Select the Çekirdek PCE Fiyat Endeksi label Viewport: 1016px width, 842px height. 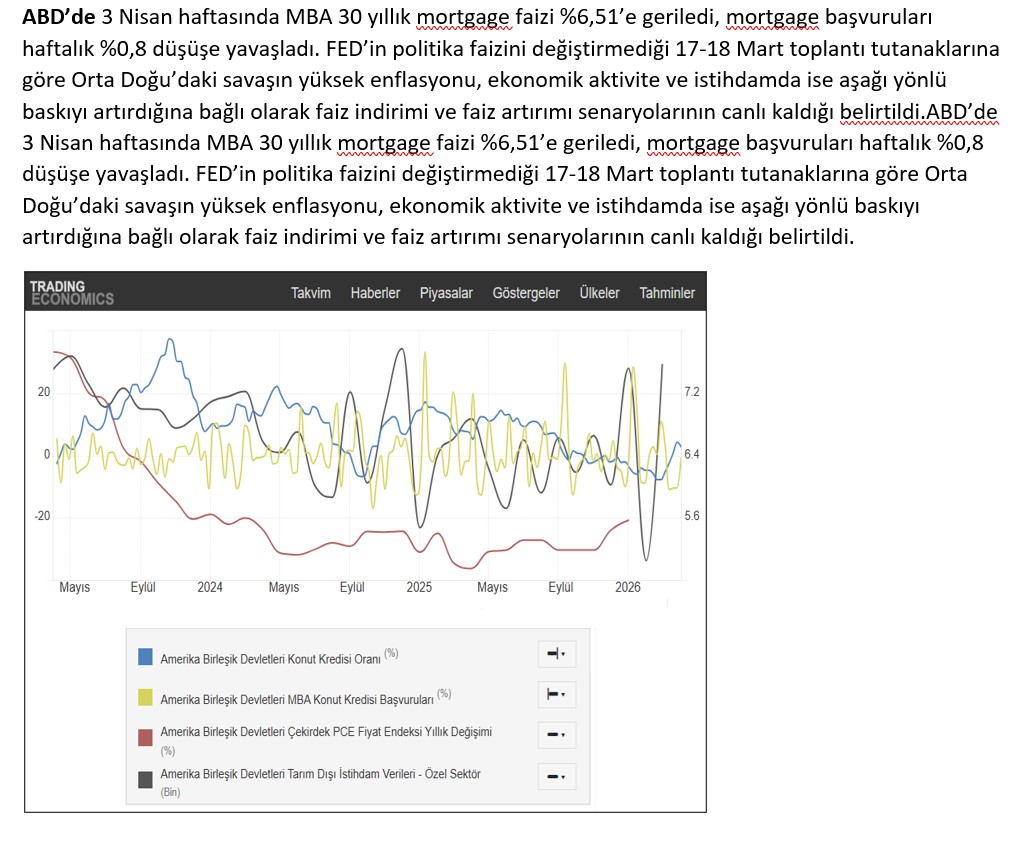point(325,732)
